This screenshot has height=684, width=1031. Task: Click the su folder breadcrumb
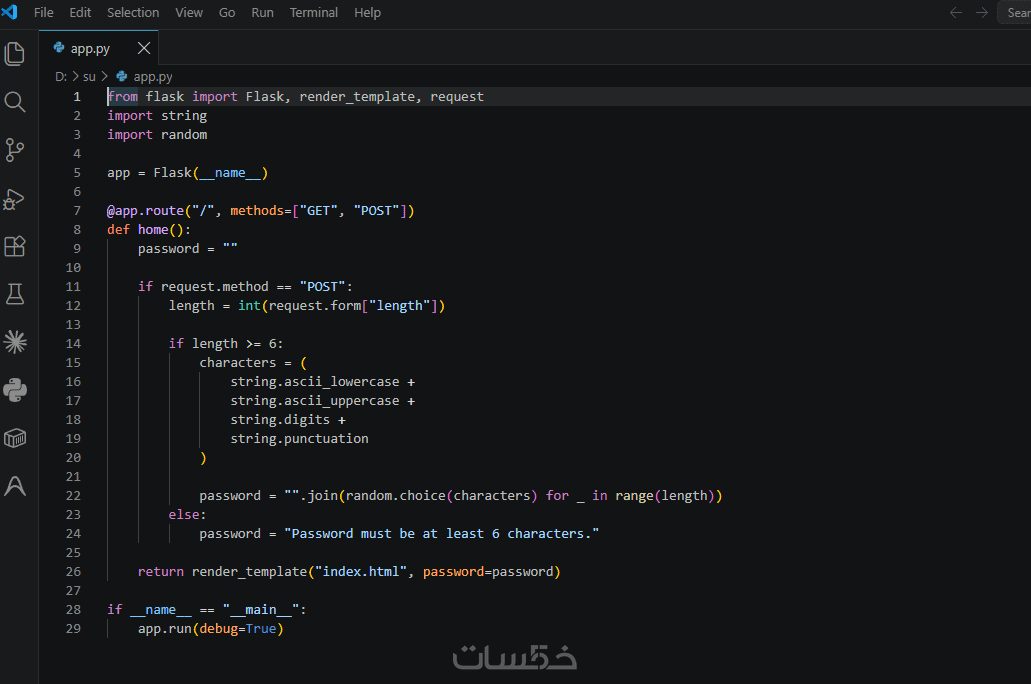coord(89,77)
